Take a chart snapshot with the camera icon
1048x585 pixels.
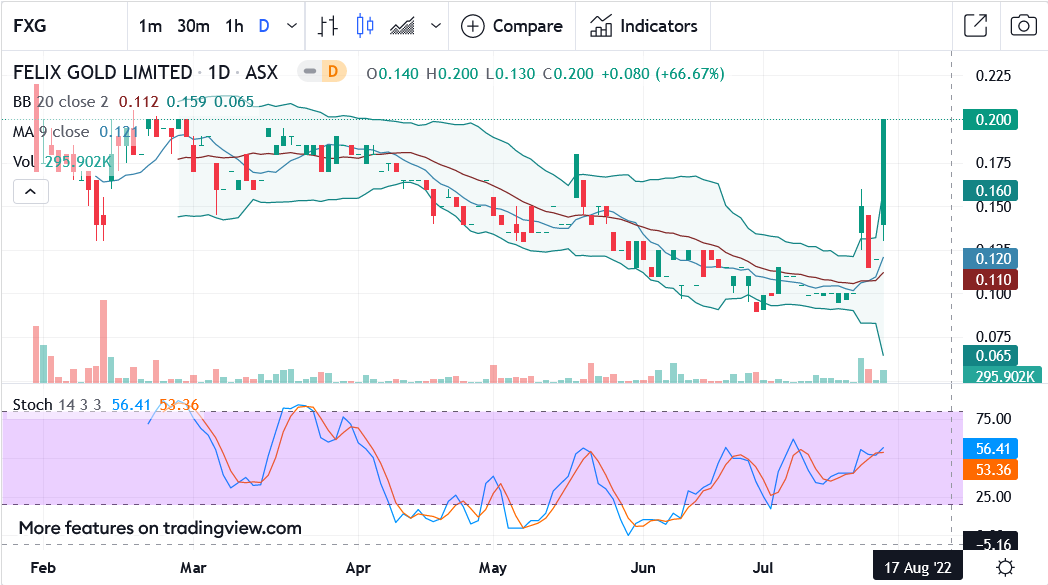(1023, 26)
